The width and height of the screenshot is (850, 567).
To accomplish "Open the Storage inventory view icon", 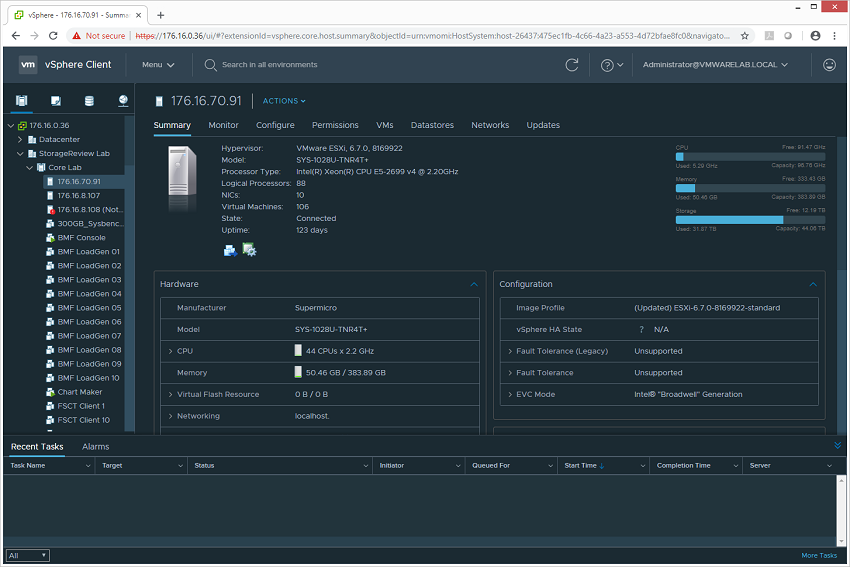I will point(89,101).
